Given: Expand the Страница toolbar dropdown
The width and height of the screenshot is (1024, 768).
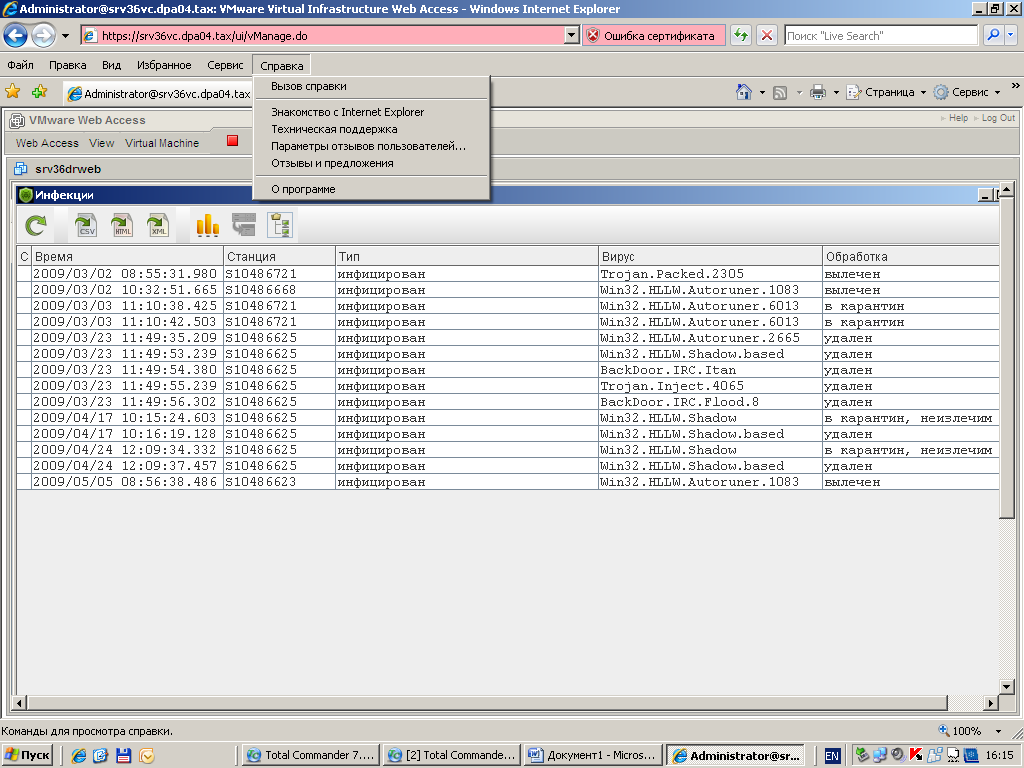Looking at the screenshot, I should click(x=923, y=92).
